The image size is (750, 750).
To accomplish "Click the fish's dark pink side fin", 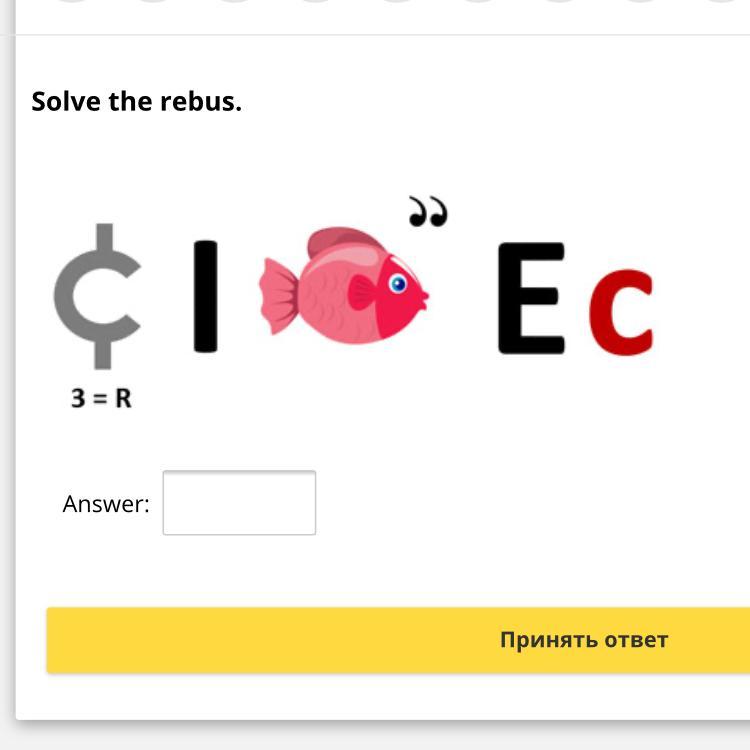I will point(362,292).
